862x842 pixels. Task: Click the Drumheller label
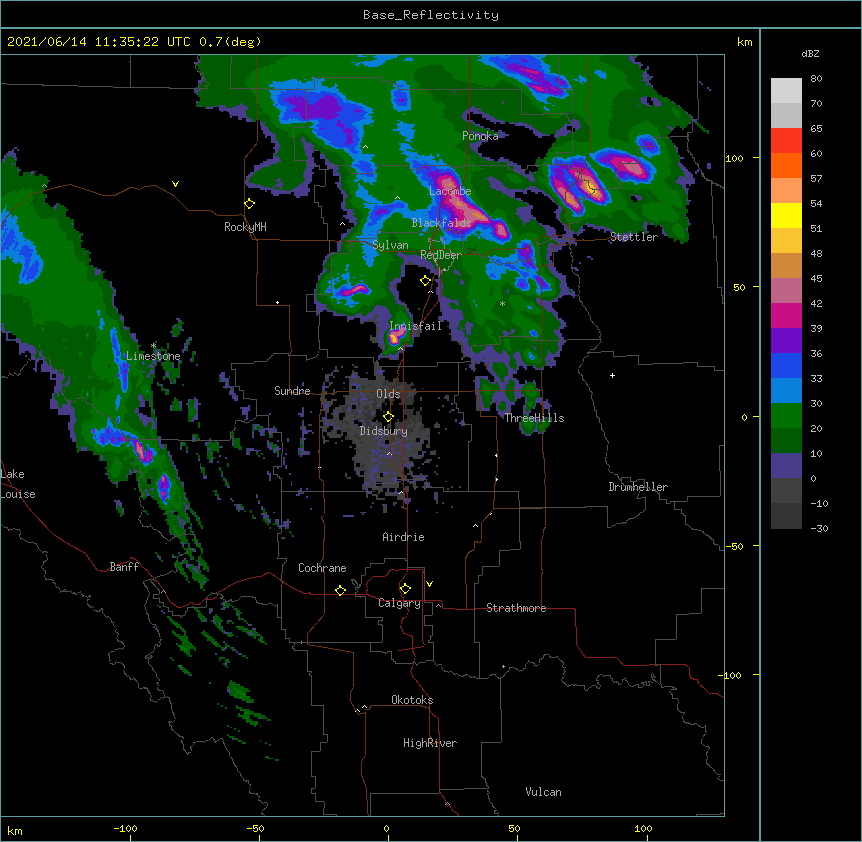(638, 487)
